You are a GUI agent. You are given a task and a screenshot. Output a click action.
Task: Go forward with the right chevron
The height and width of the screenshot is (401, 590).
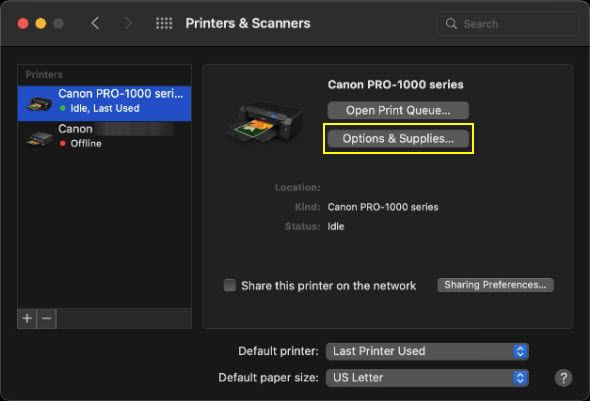coord(128,23)
